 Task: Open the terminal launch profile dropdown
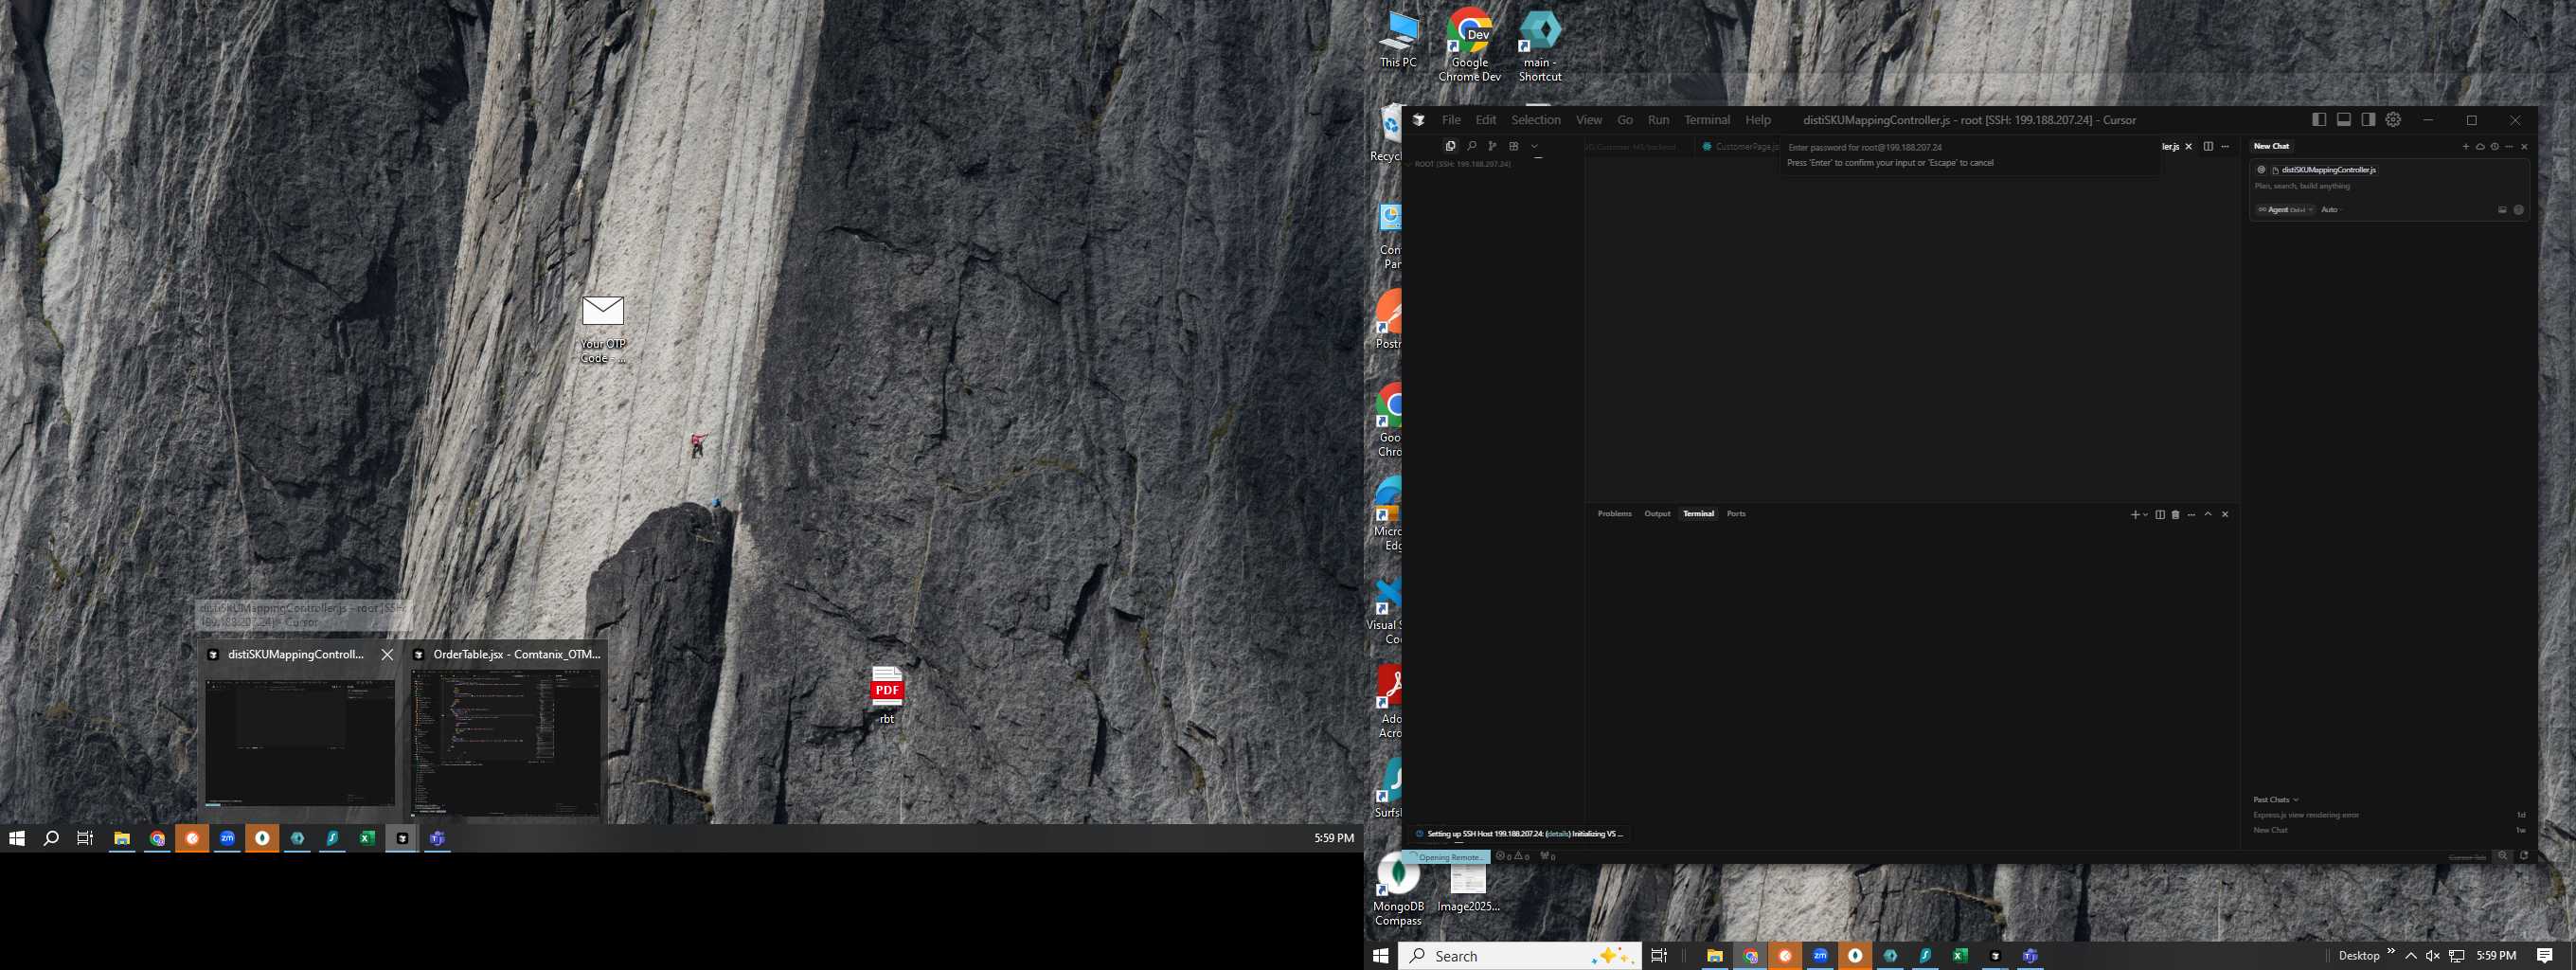coord(2146,515)
